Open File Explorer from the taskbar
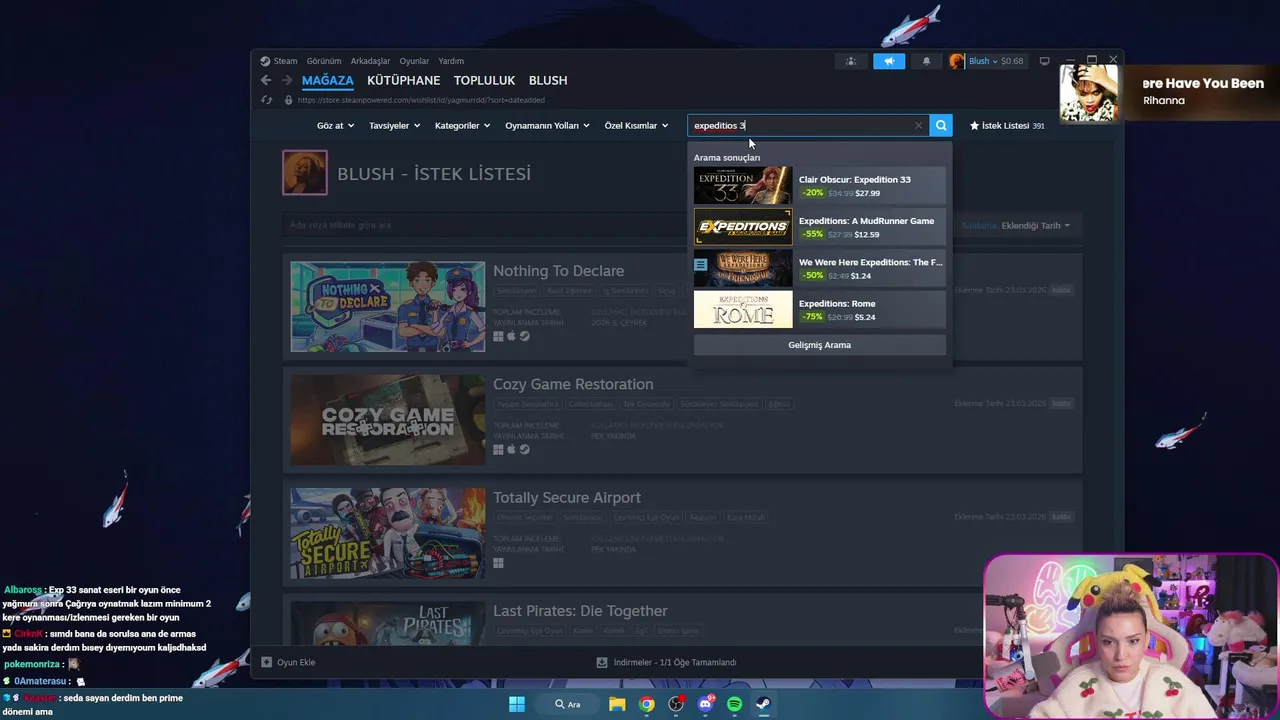1280x720 pixels. 617,704
